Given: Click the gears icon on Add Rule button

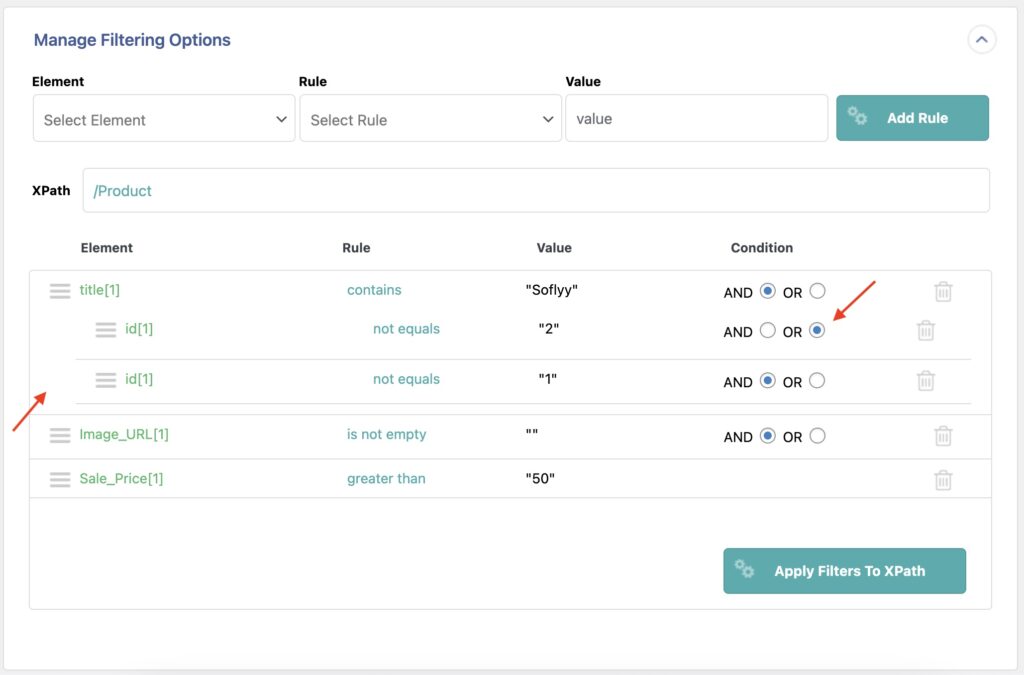Looking at the screenshot, I should (858, 117).
